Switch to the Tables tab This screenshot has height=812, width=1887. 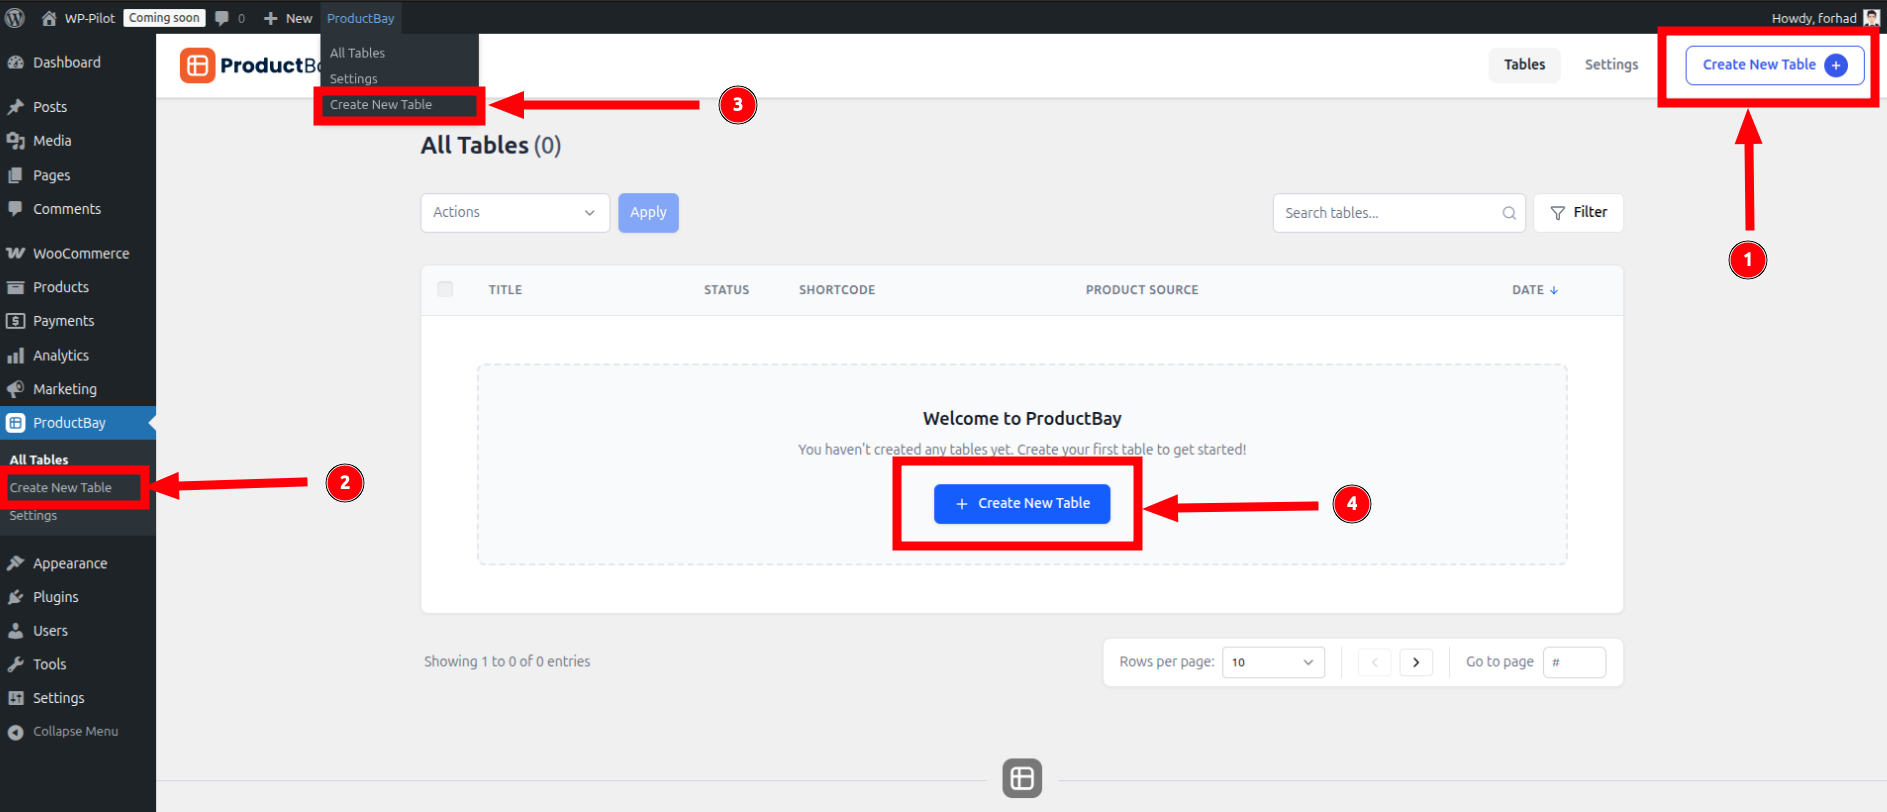pyautogui.click(x=1525, y=65)
